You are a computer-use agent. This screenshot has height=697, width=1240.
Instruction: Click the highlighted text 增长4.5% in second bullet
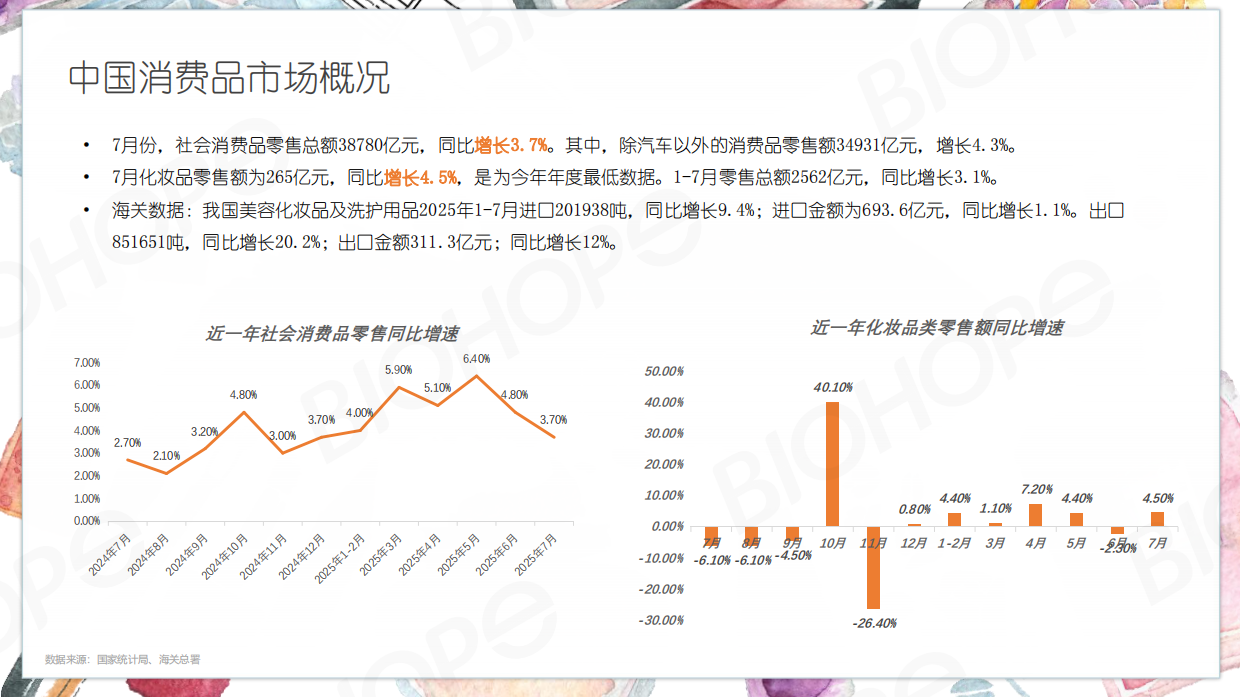(421, 179)
